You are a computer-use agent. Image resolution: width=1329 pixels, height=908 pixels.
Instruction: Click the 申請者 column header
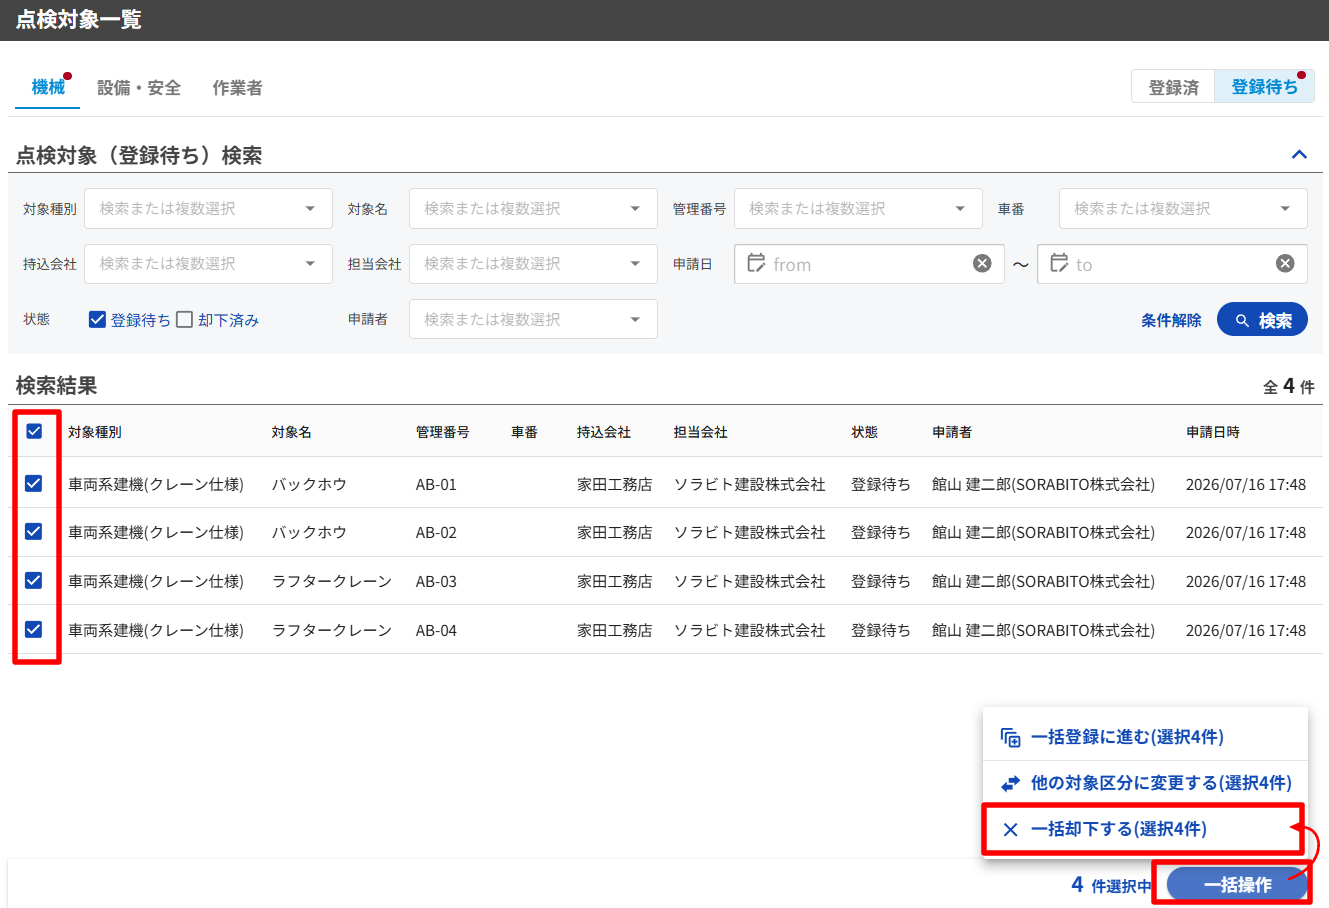pyautogui.click(x=952, y=432)
